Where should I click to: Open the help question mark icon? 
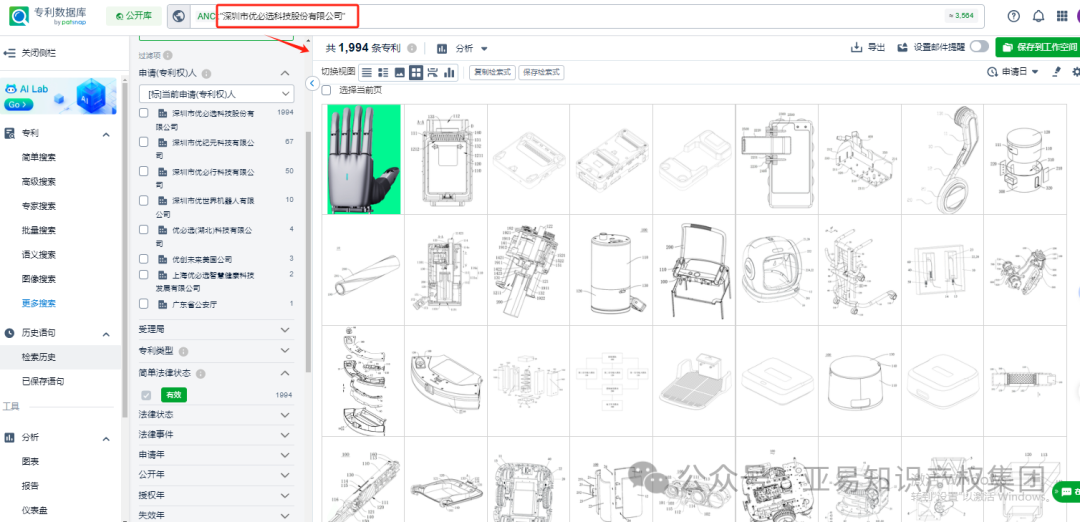(x=1013, y=16)
